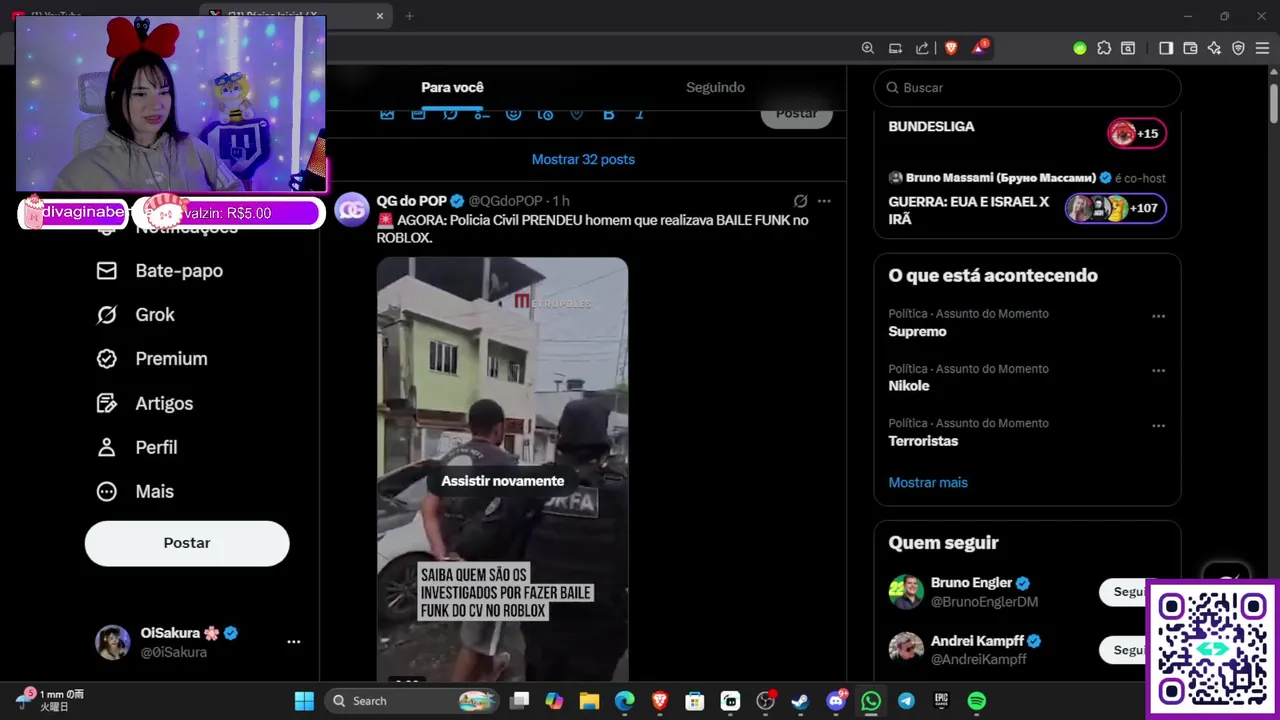
Task: Open File Explorer from taskbar
Action: [x=589, y=701]
